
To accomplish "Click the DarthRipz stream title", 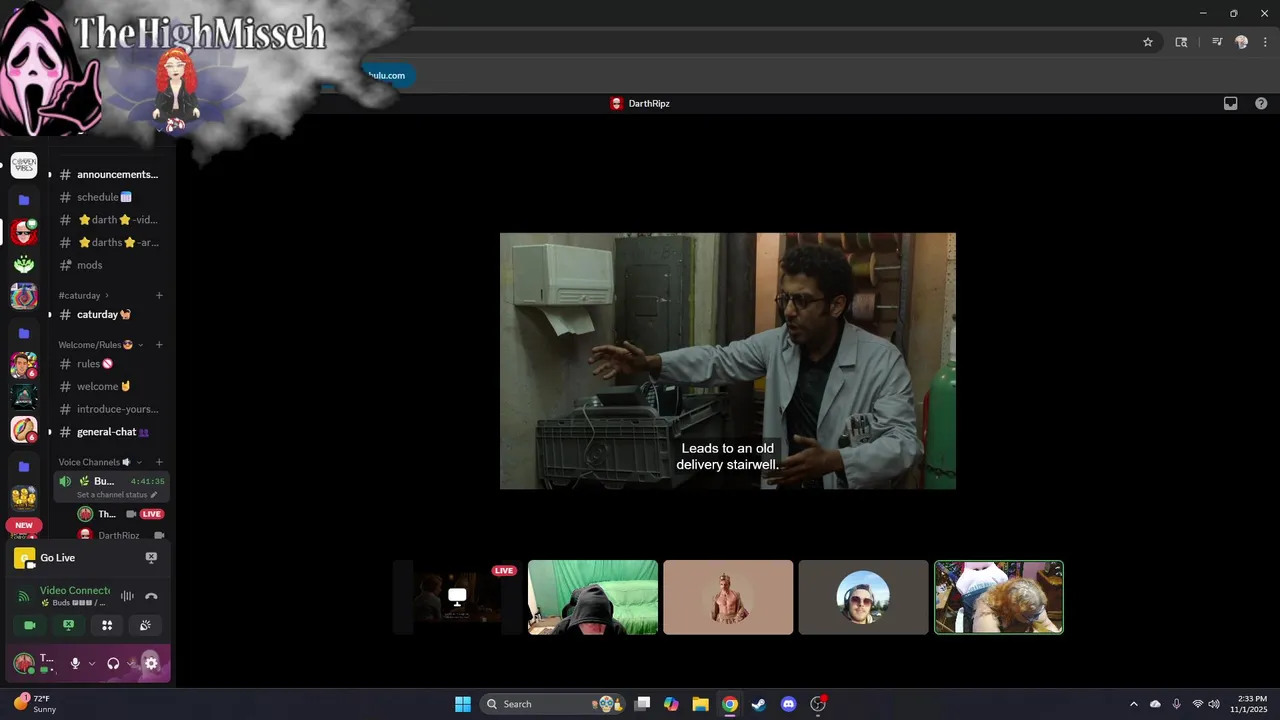I will [649, 103].
